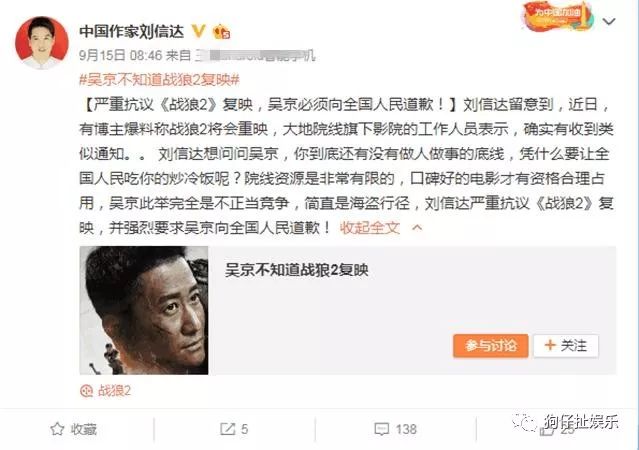Open the 9月15日 08:46 timestamp link
Image resolution: width=639 pixels, height=450 pixels.
point(121,55)
